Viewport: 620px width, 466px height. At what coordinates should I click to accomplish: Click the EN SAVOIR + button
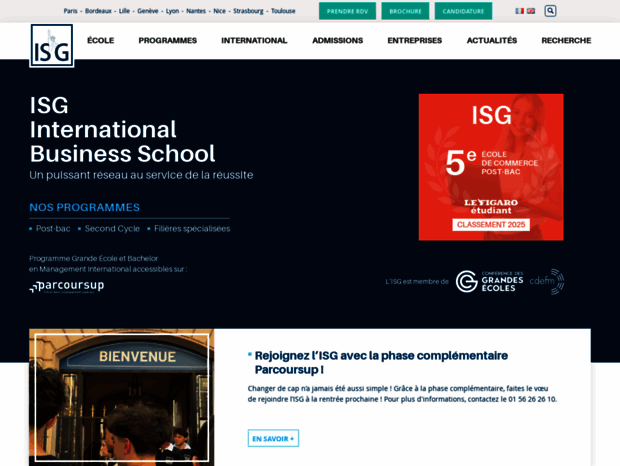(273, 438)
